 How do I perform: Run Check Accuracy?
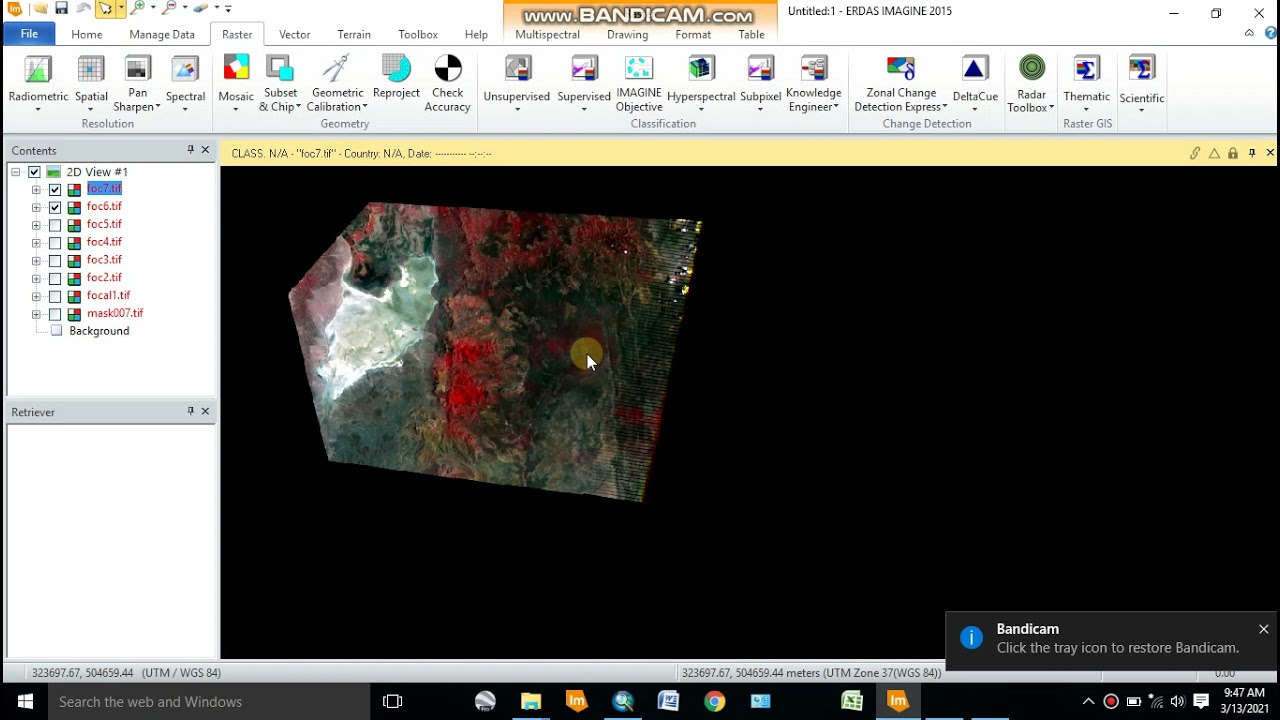[x=447, y=83]
